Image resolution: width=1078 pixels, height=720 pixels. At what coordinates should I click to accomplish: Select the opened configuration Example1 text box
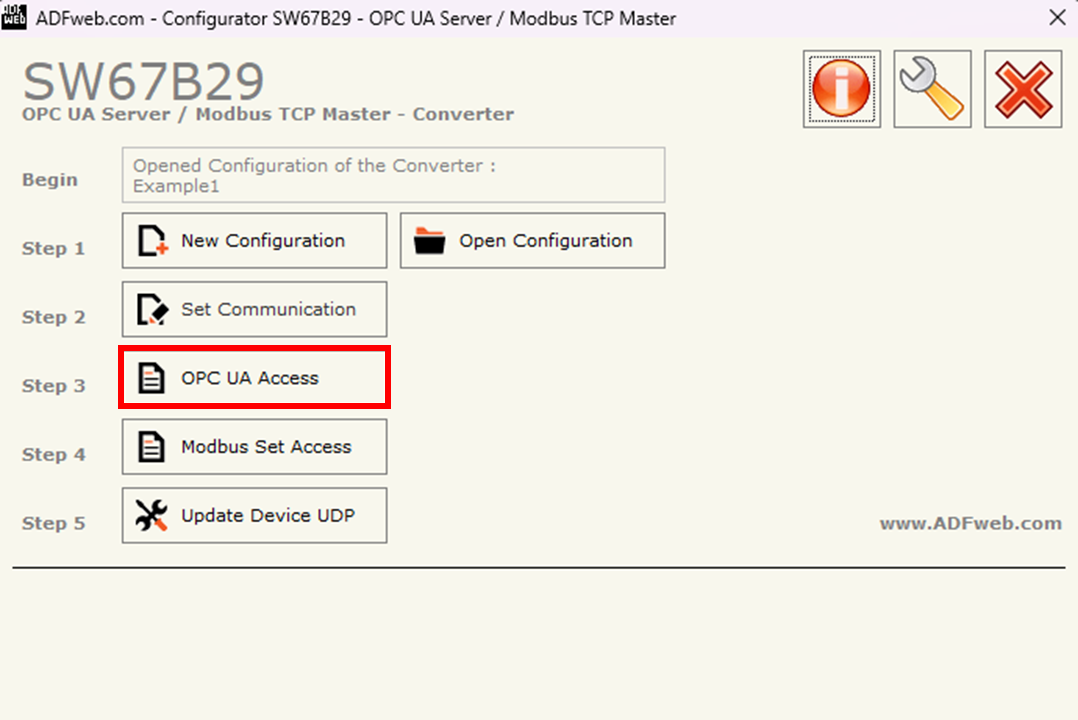point(393,174)
